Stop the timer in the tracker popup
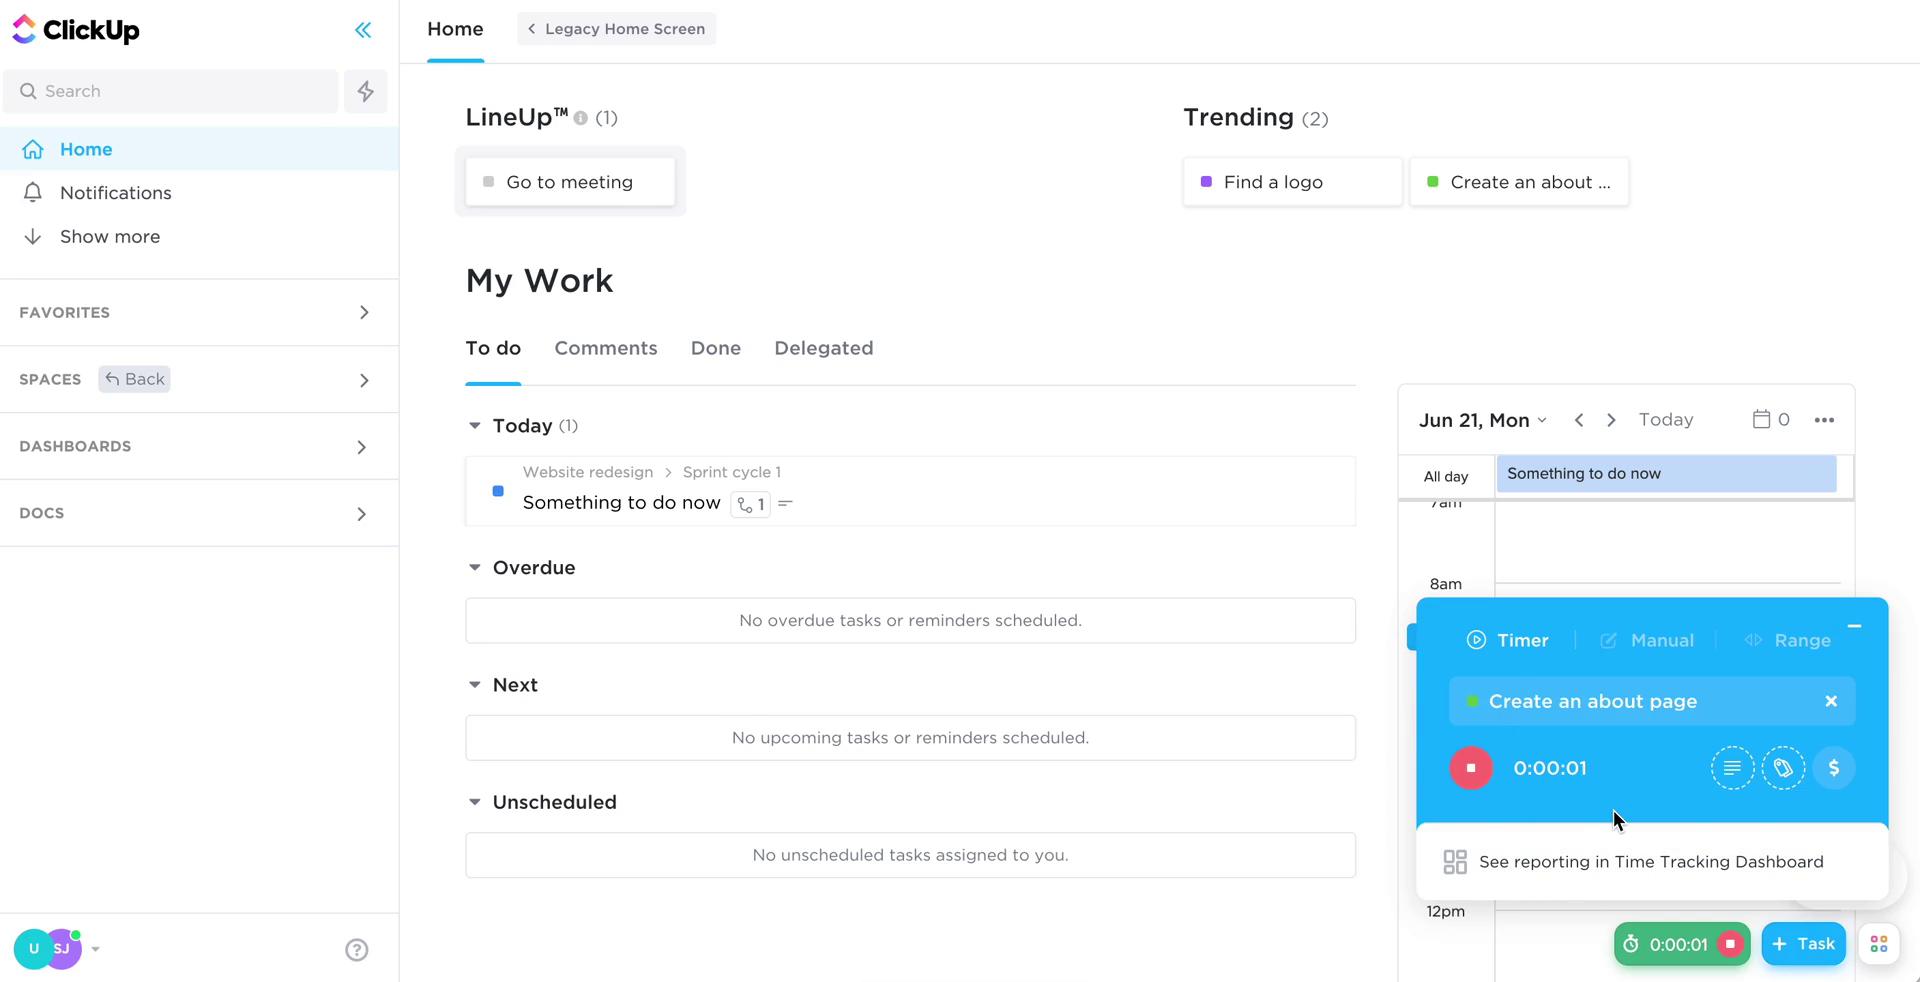This screenshot has height=982, width=1920. pos(1471,768)
